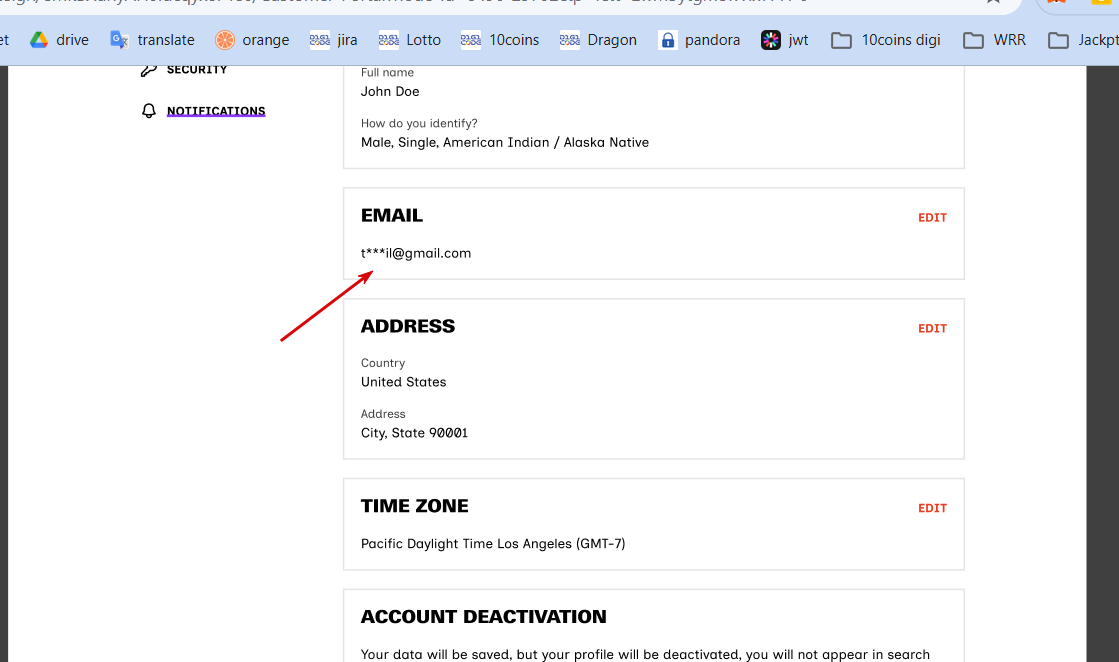The height and width of the screenshot is (662, 1119).
Task: Click the notifications bell icon in sidebar
Action: (148, 111)
